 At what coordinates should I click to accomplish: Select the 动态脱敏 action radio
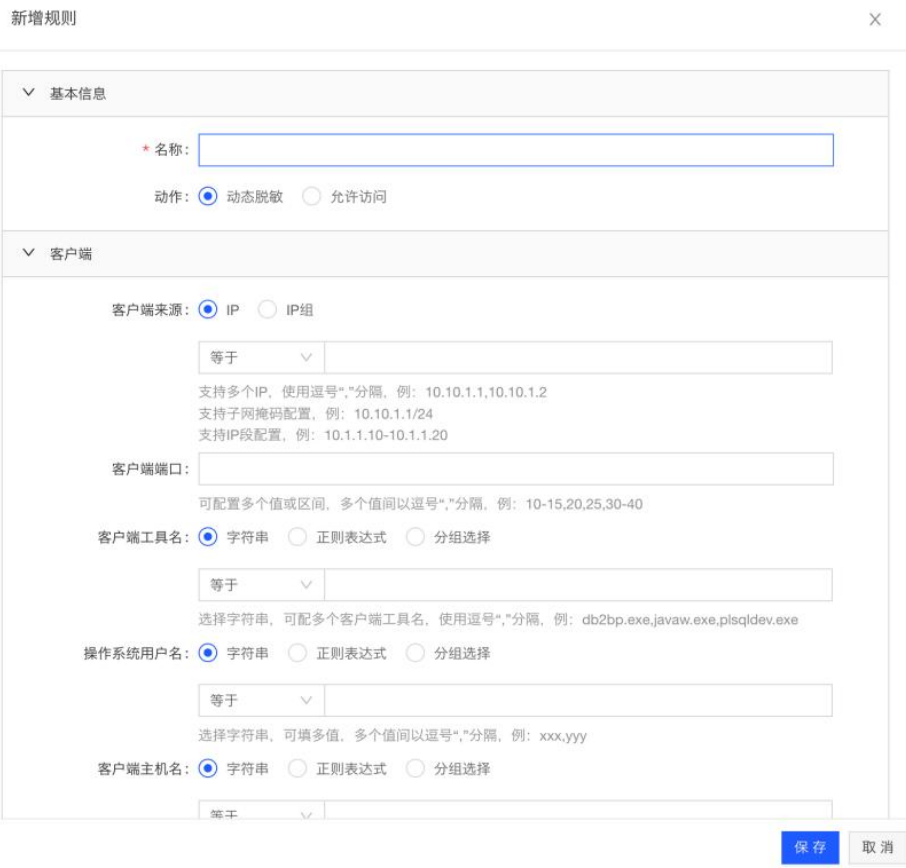(x=208, y=196)
